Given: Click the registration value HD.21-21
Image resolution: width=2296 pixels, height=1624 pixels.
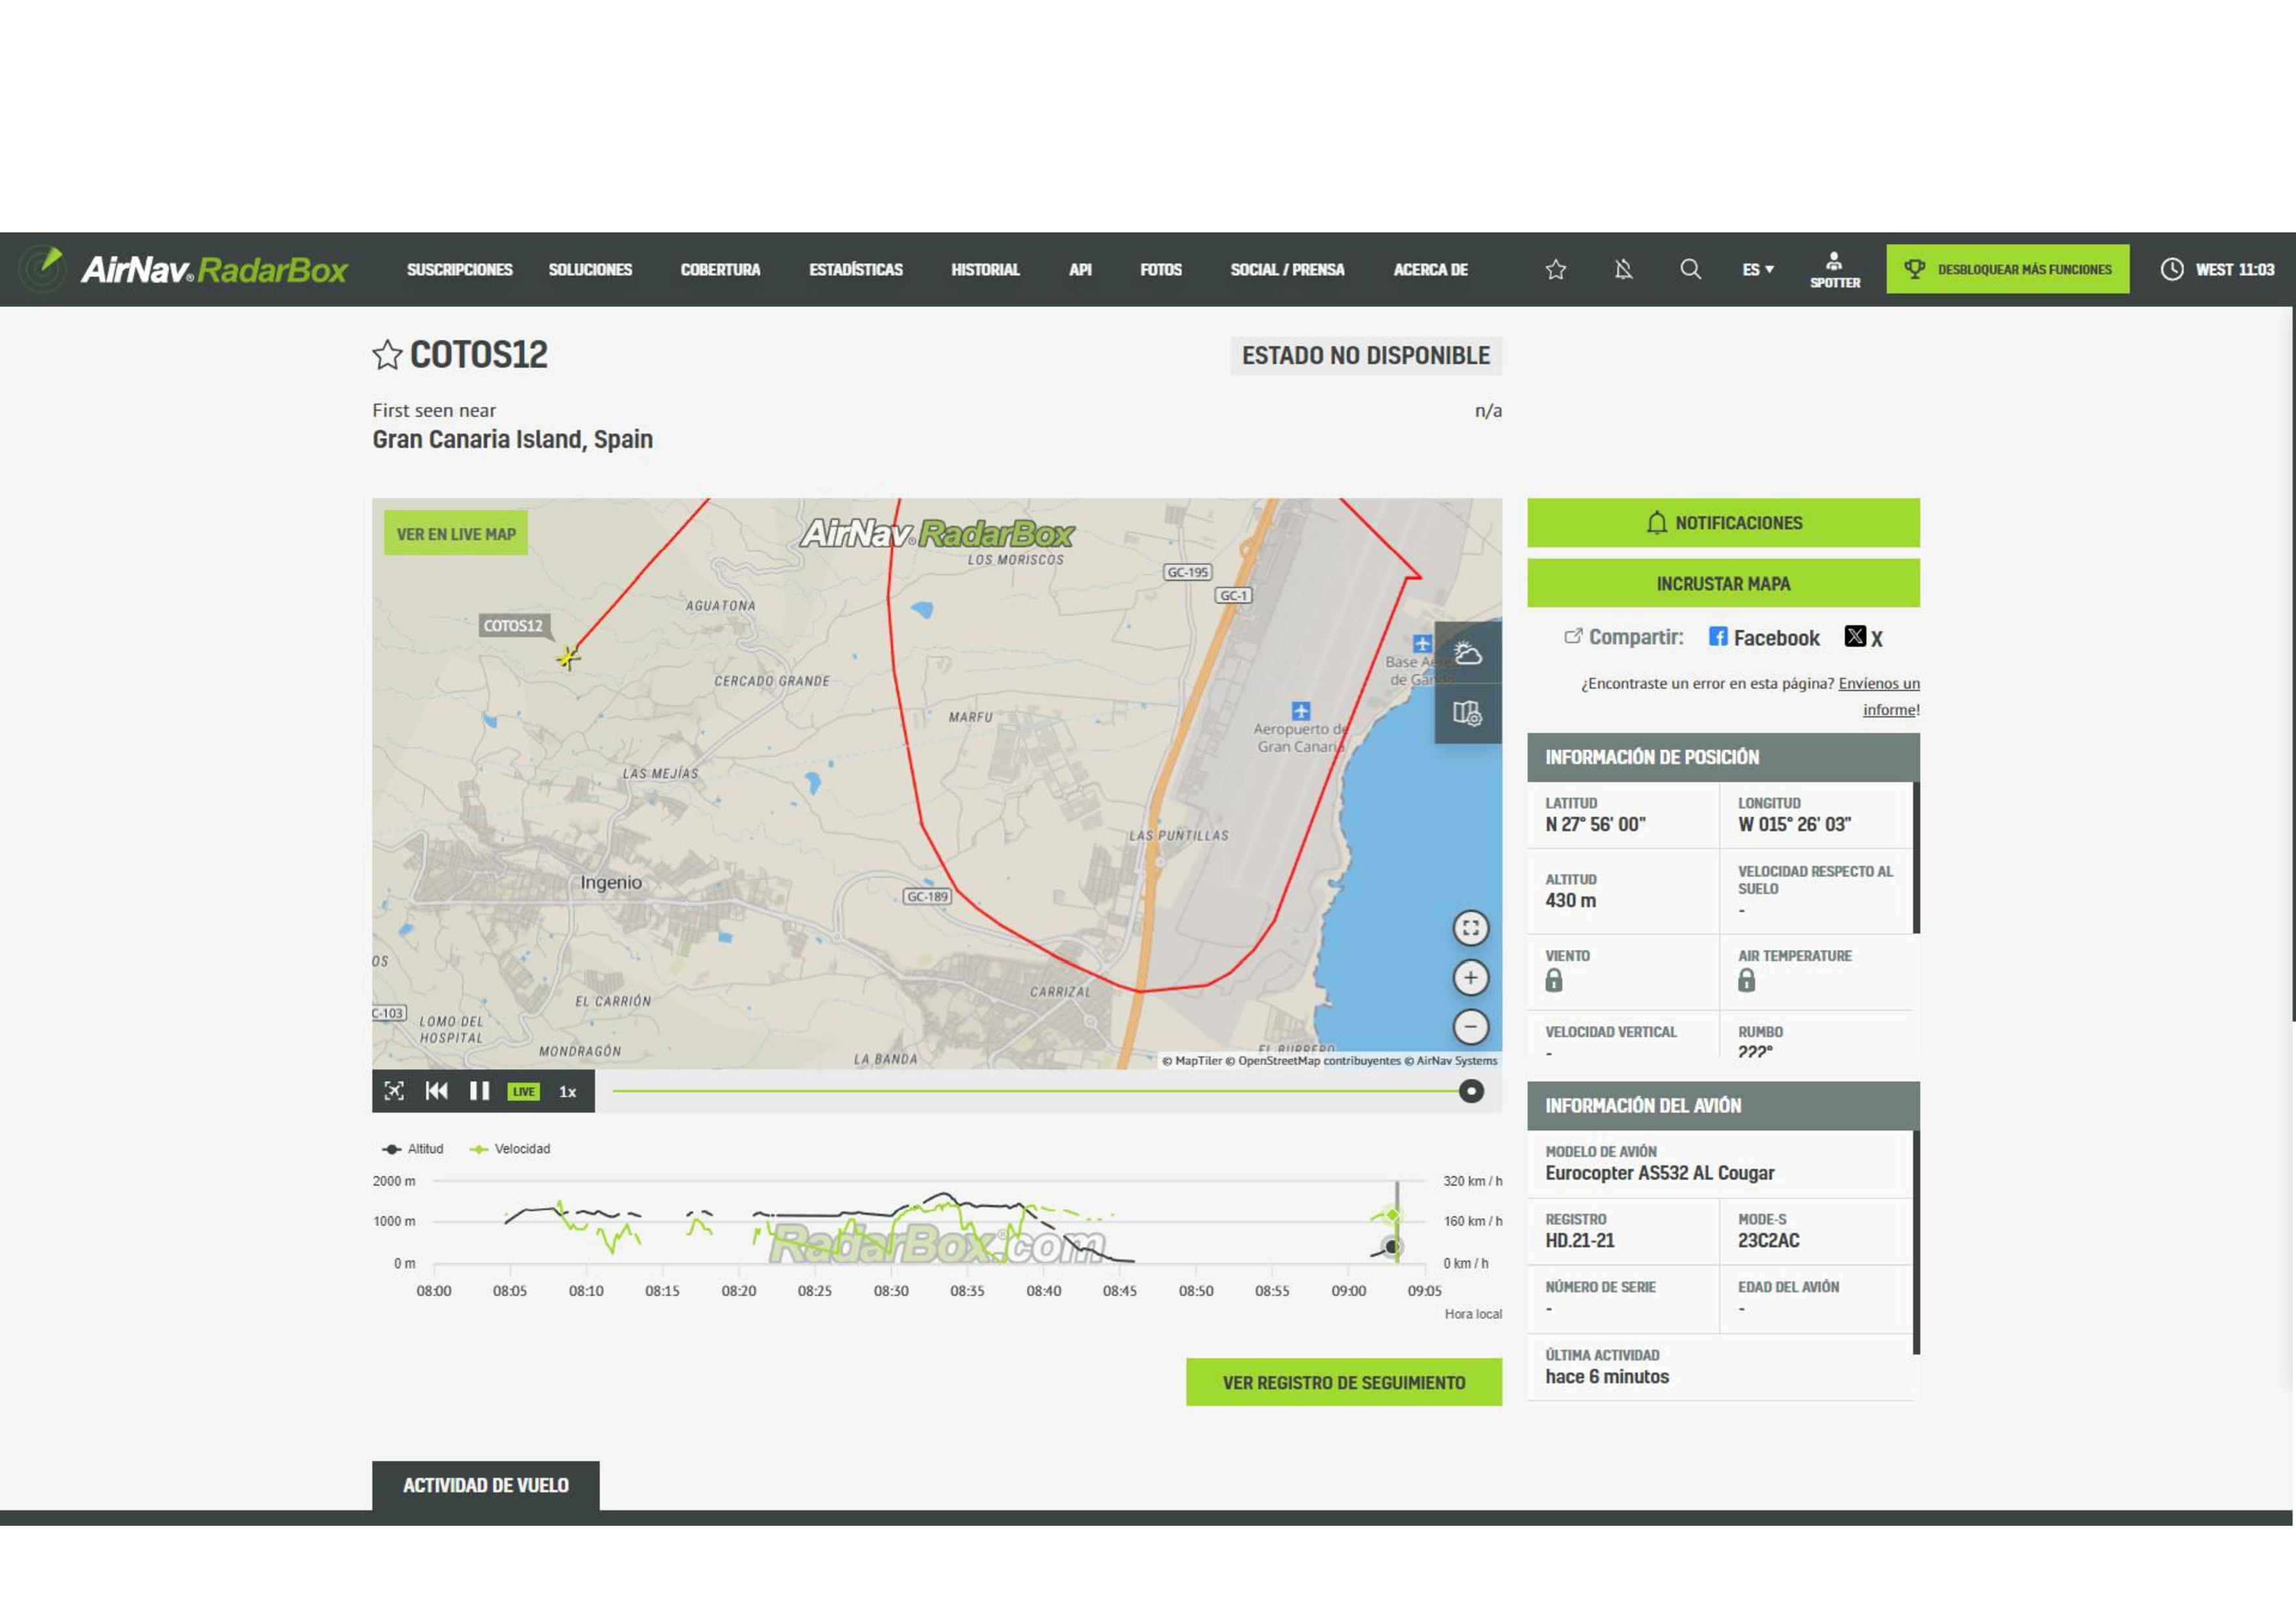Looking at the screenshot, I should [x=1579, y=1240].
